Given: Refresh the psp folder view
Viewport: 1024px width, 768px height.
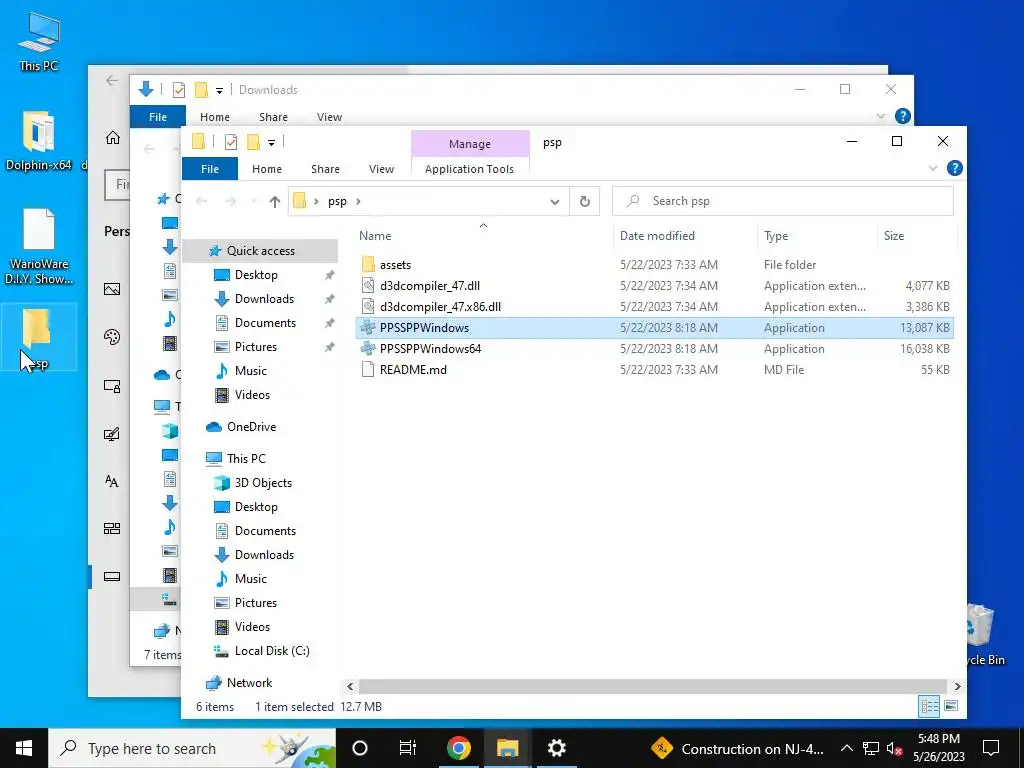Looking at the screenshot, I should tap(584, 202).
